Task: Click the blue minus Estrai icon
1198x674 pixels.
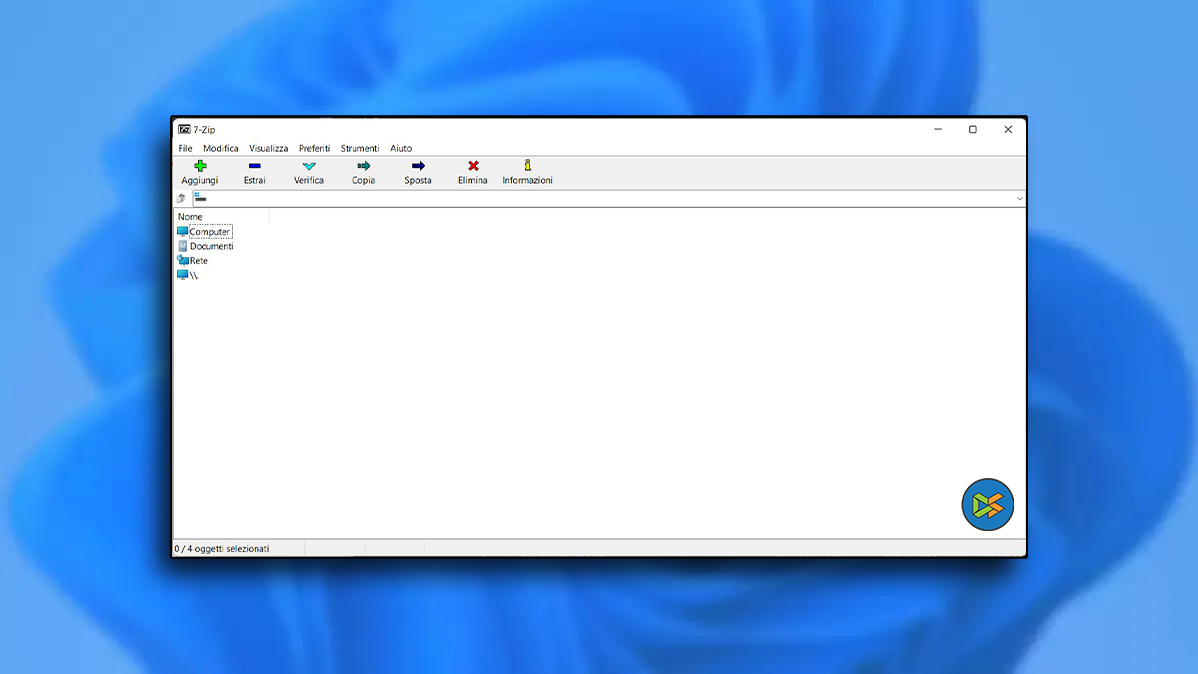Action: coord(255,166)
